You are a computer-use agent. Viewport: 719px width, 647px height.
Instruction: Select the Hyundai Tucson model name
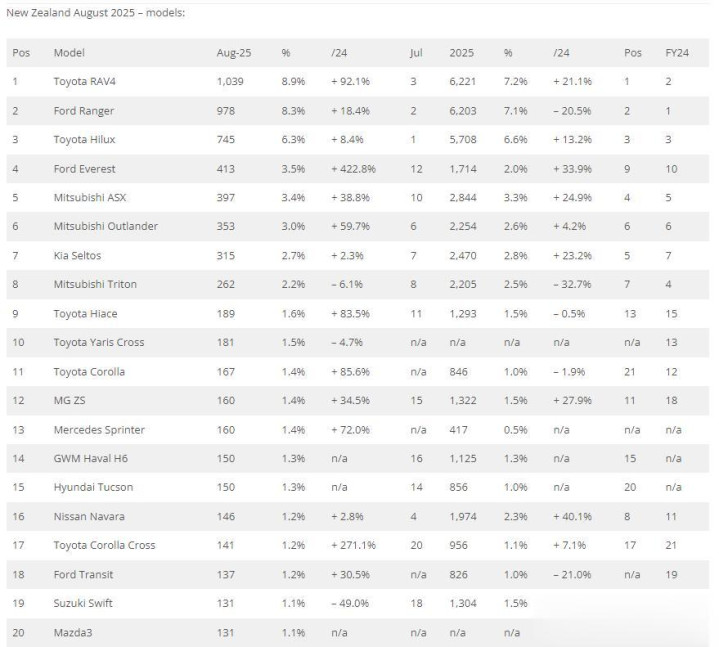coord(93,487)
